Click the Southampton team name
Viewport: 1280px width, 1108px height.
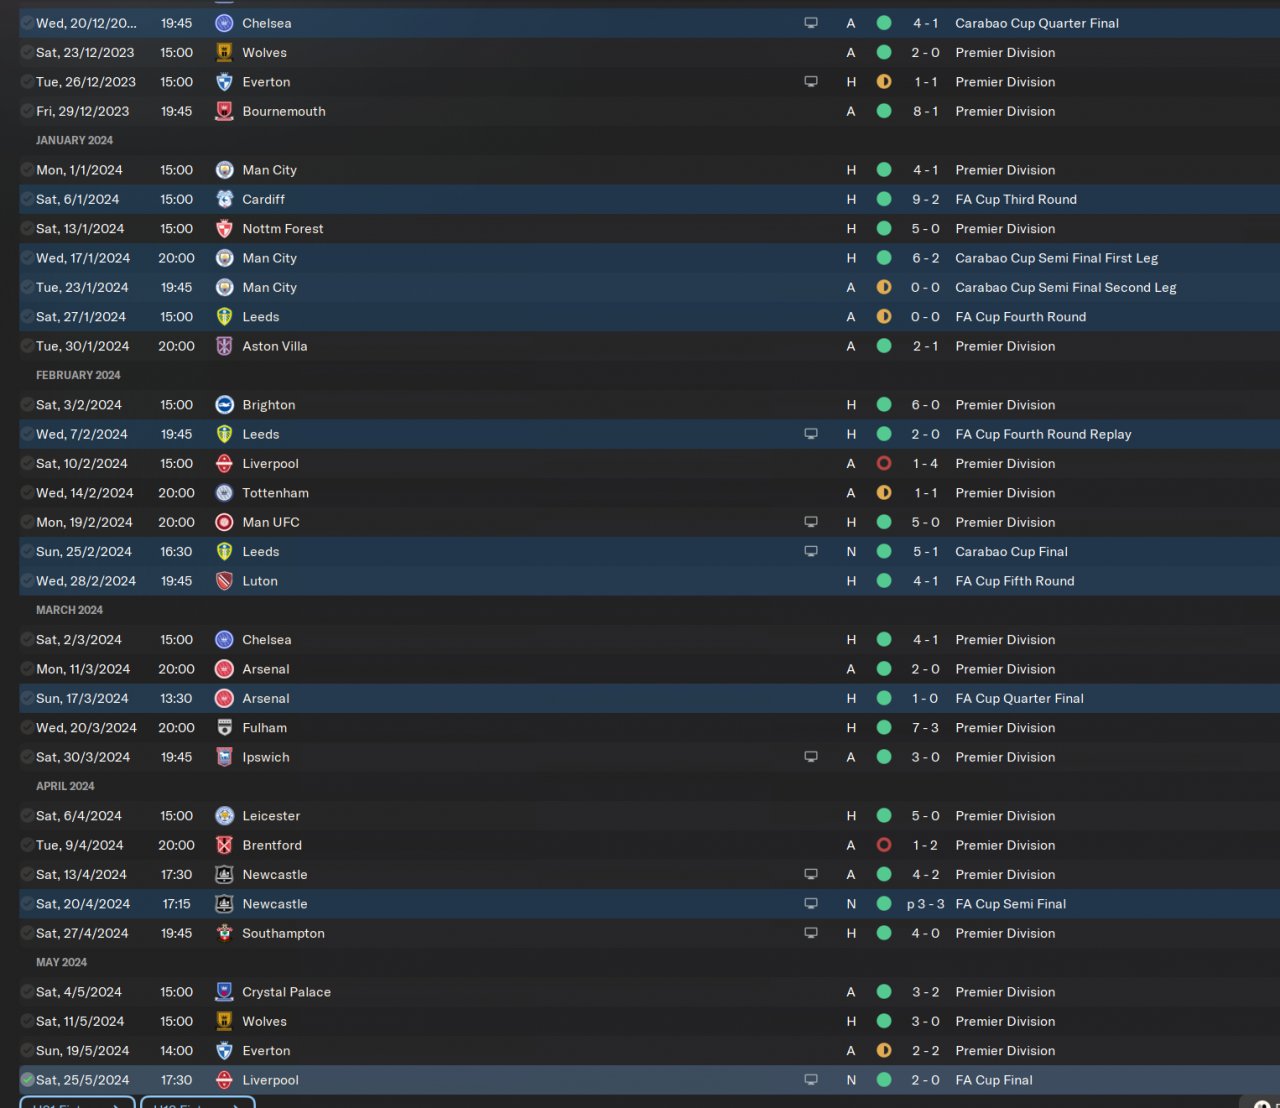283,933
